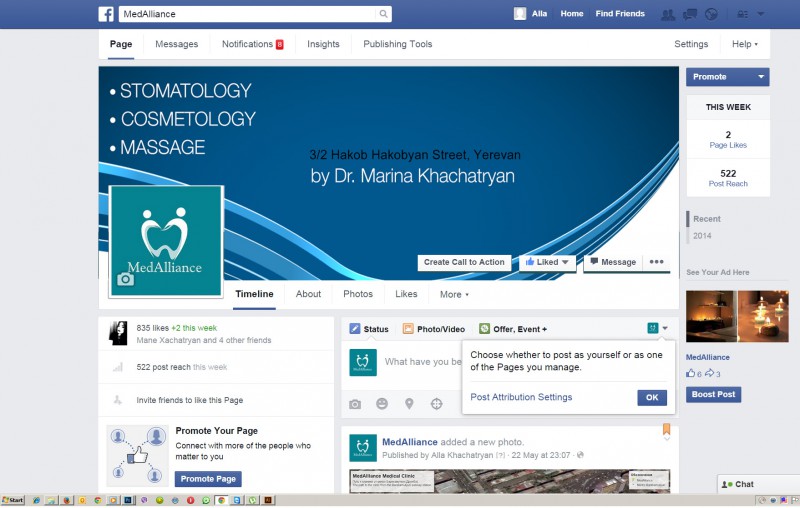800x508 pixels.
Task: Open the Notifications tab
Action: tap(252, 44)
